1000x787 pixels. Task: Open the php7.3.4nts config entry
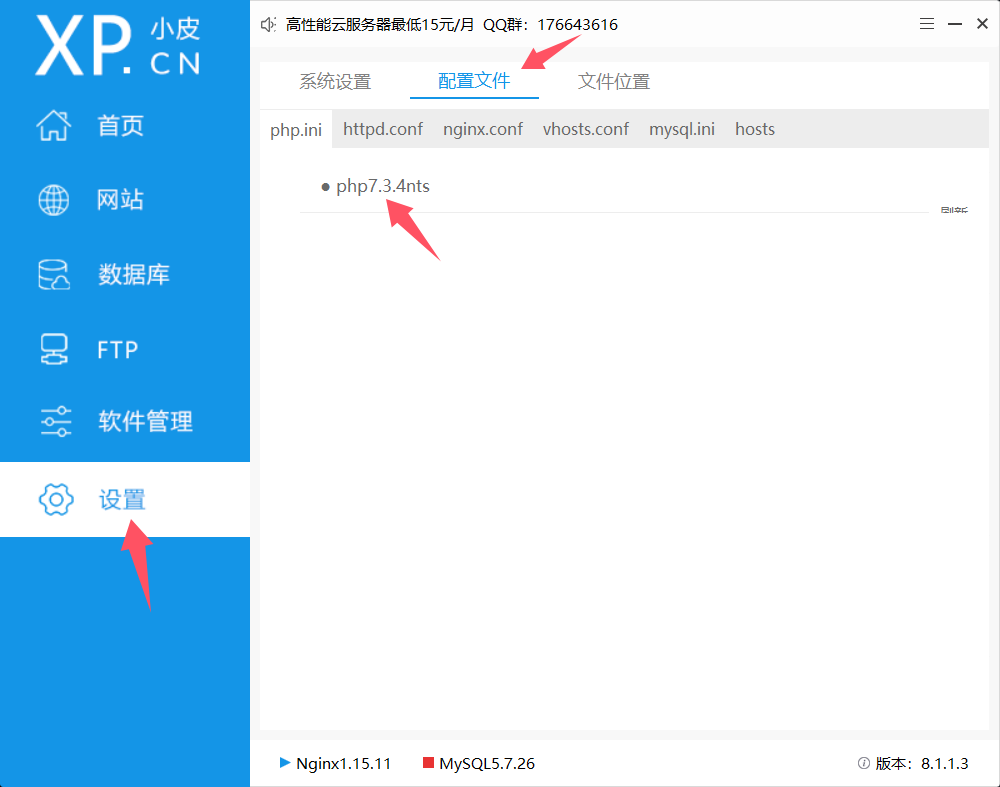tap(383, 186)
